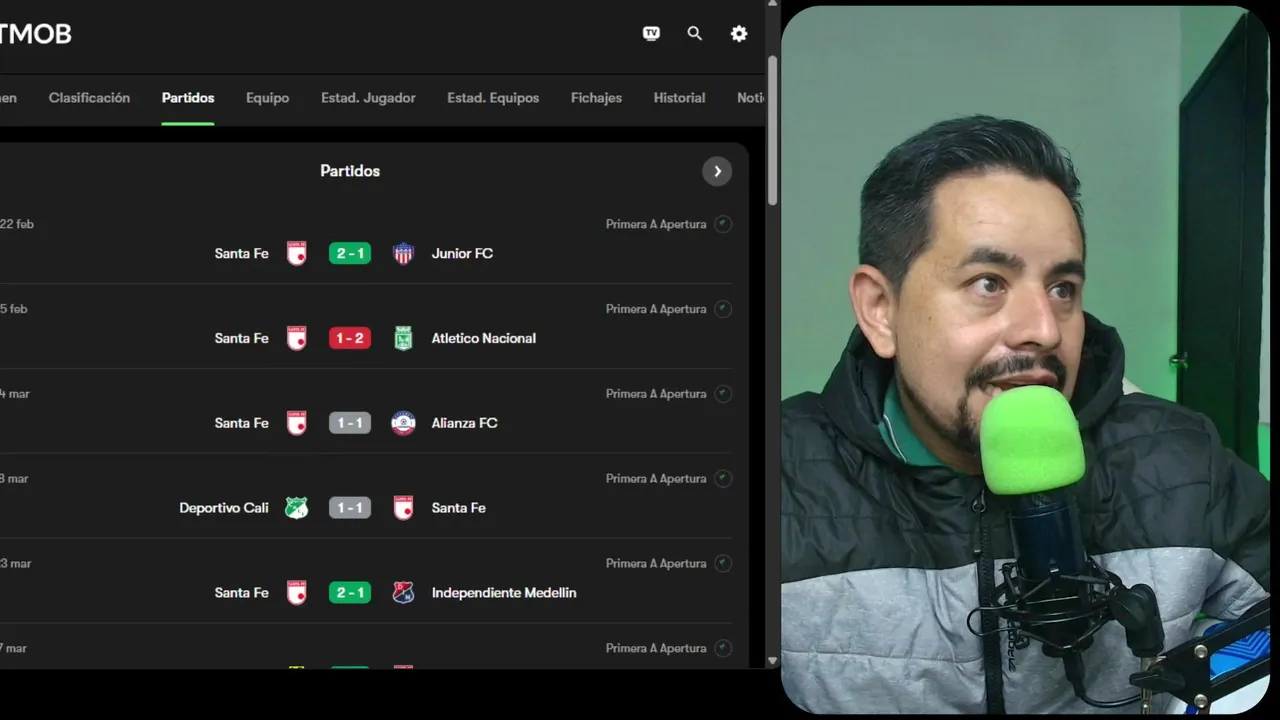This screenshot has height=720, width=1280.
Task: Click Alianza FC team name
Action: click(x=464, y=424)
